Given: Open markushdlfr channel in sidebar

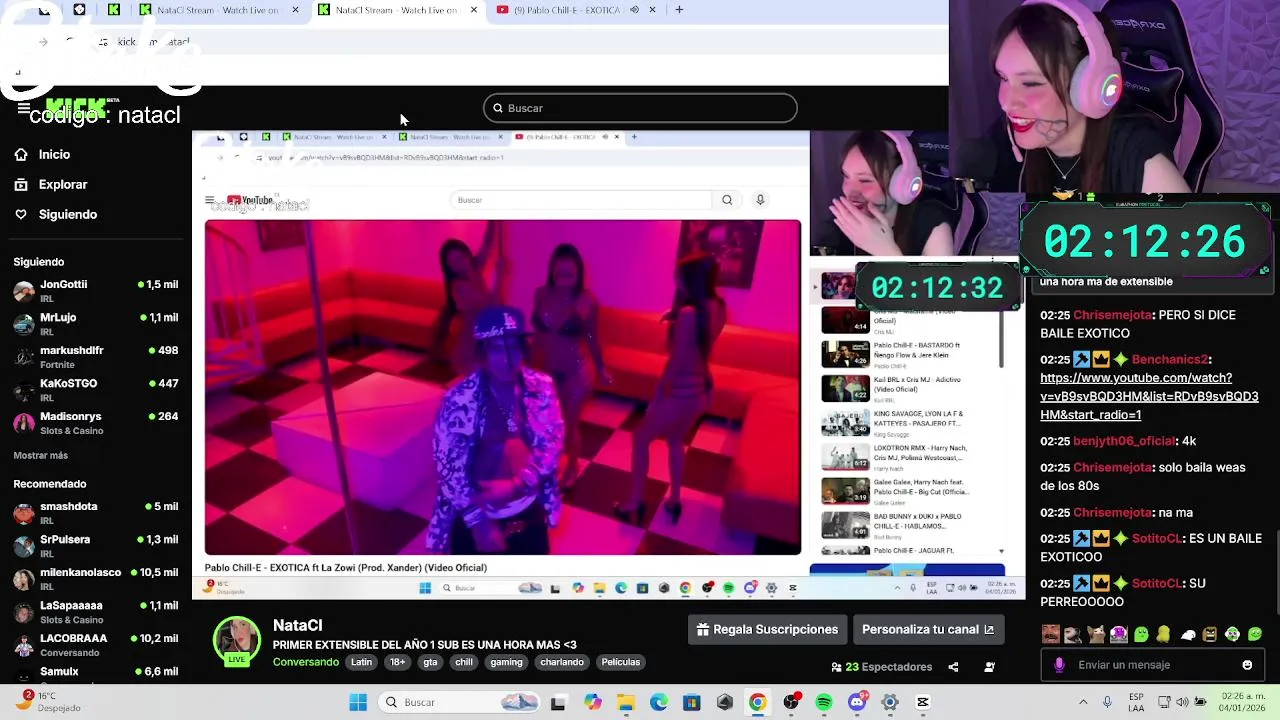Looking at the screenshot, I should point(96,356).
